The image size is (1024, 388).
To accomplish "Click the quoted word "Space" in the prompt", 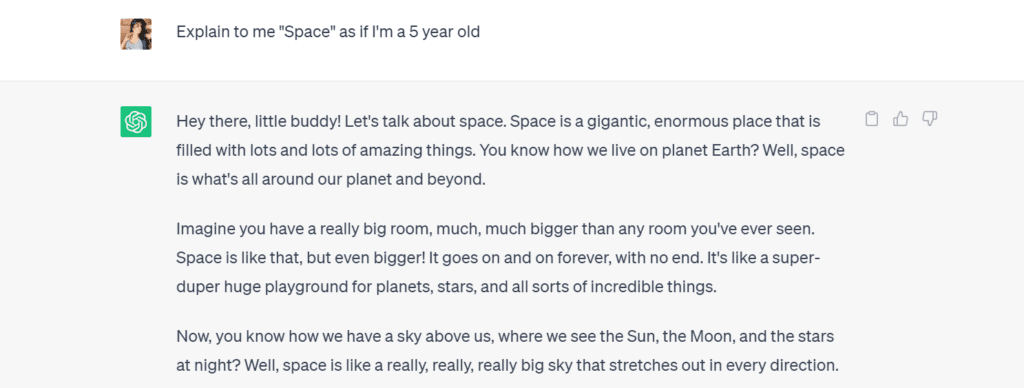I will click(x=306, y=32).
